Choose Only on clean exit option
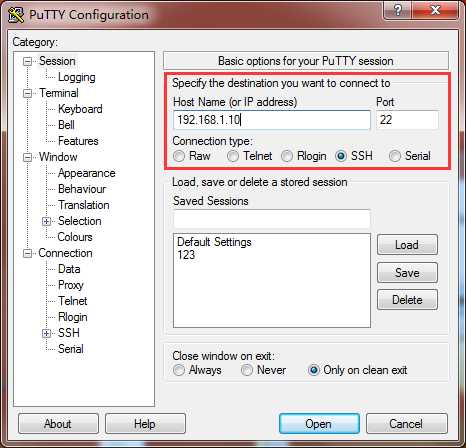Screen dimensions: 466x448 pos(314,370)
